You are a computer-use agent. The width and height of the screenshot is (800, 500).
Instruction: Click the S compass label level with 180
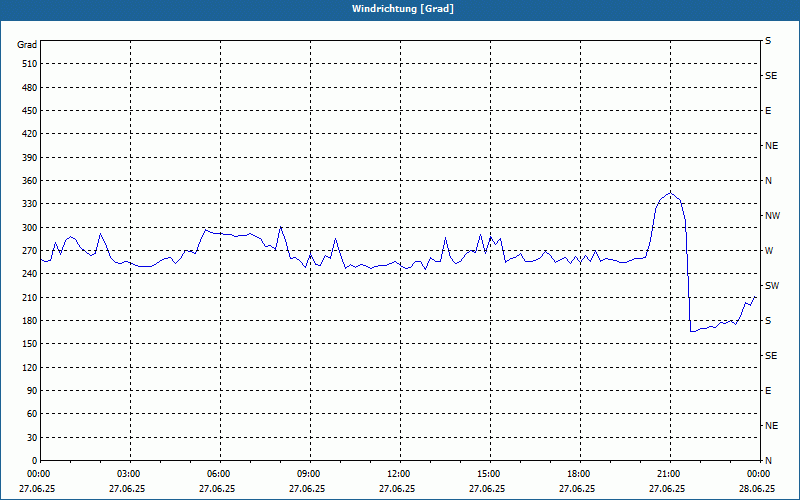768,321
